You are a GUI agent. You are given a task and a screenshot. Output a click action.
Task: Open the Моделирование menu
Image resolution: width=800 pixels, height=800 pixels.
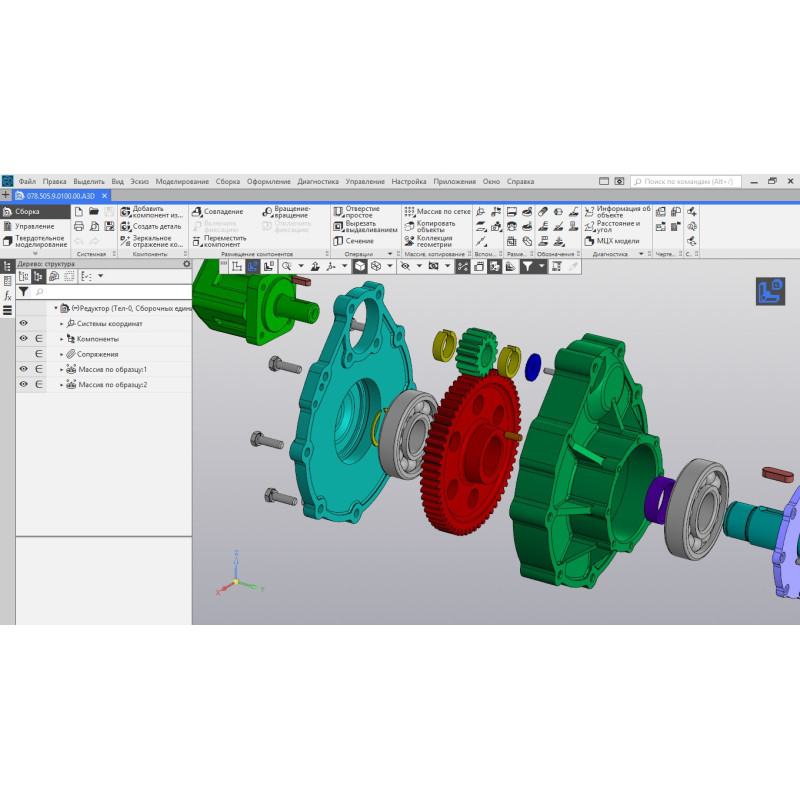[182, 182]
